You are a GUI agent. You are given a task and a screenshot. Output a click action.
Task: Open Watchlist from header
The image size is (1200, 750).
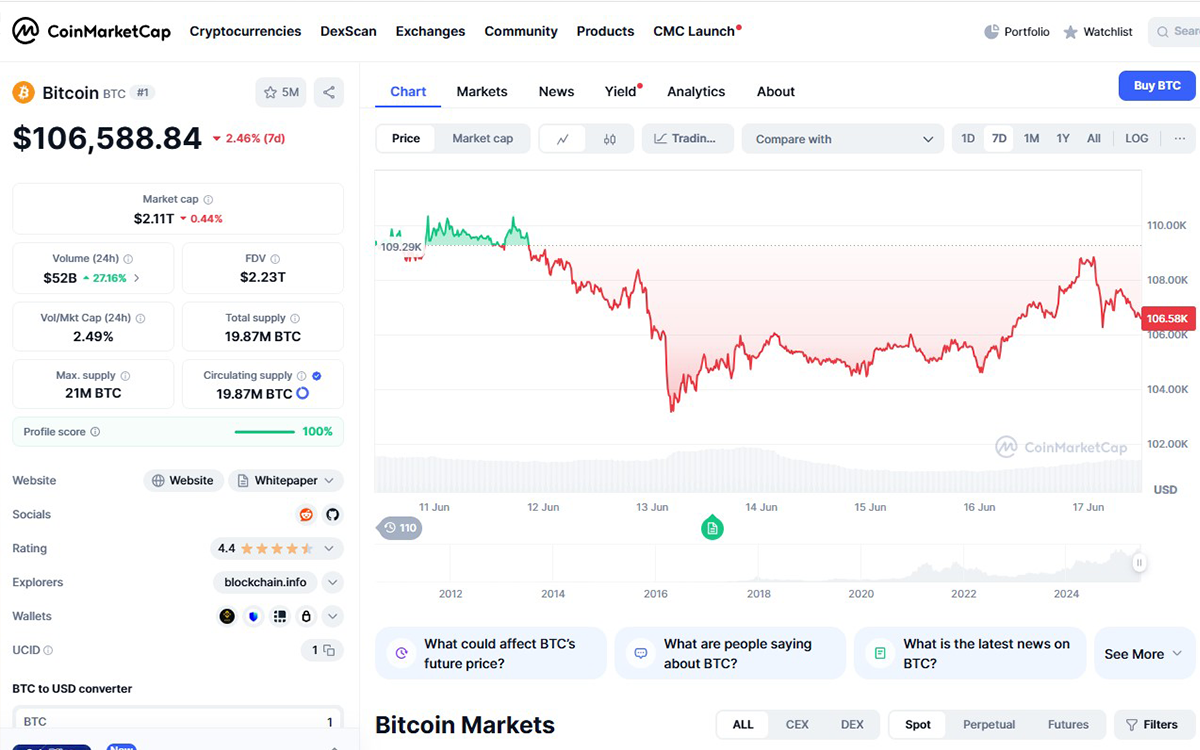pos(1098,32)
